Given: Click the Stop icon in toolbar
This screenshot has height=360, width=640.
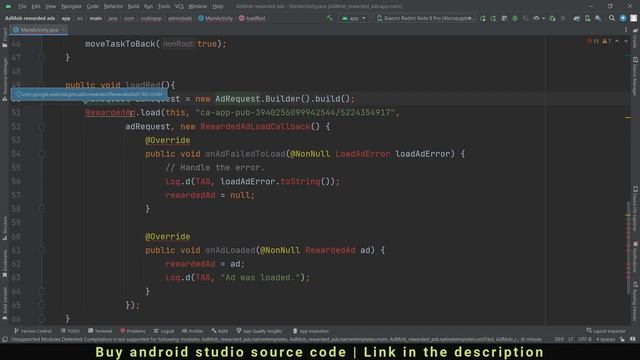Looking at the screenshot, I should tap(563, 18).
